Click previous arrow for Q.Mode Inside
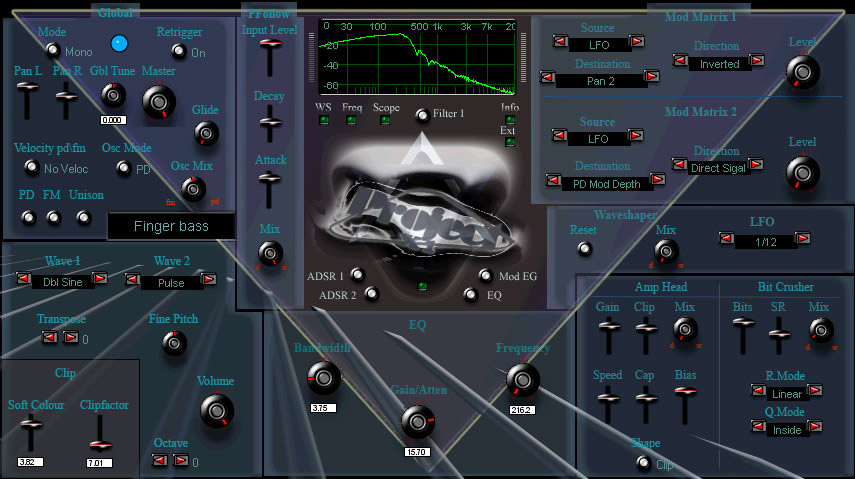 [x=758, y=426]
